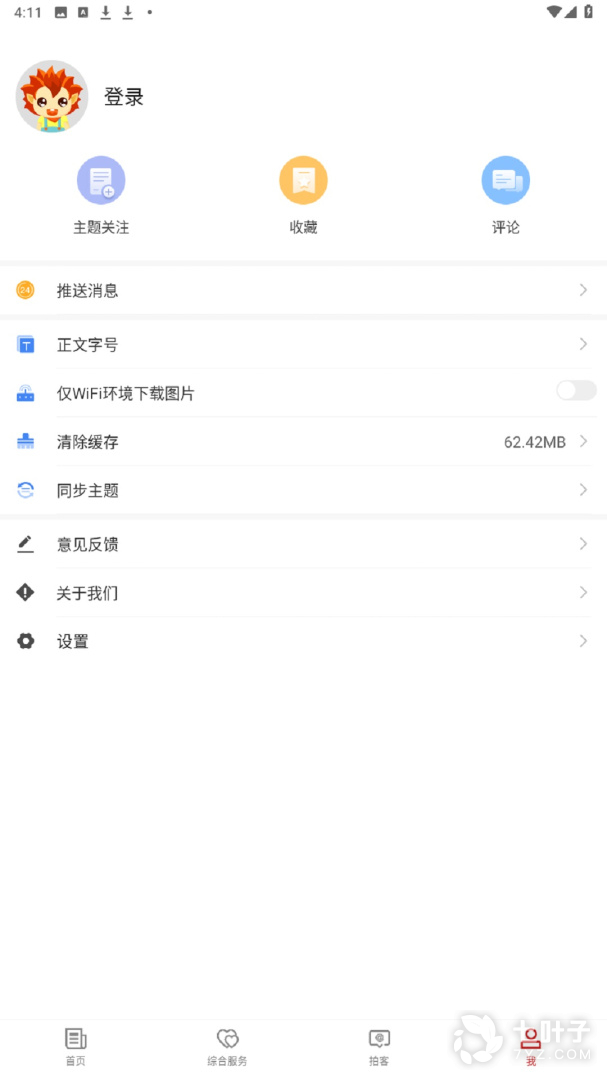607x1080 pixels.
Task: Tap the 意见反馈 pencil icon
Action: (x=26, y=544)
